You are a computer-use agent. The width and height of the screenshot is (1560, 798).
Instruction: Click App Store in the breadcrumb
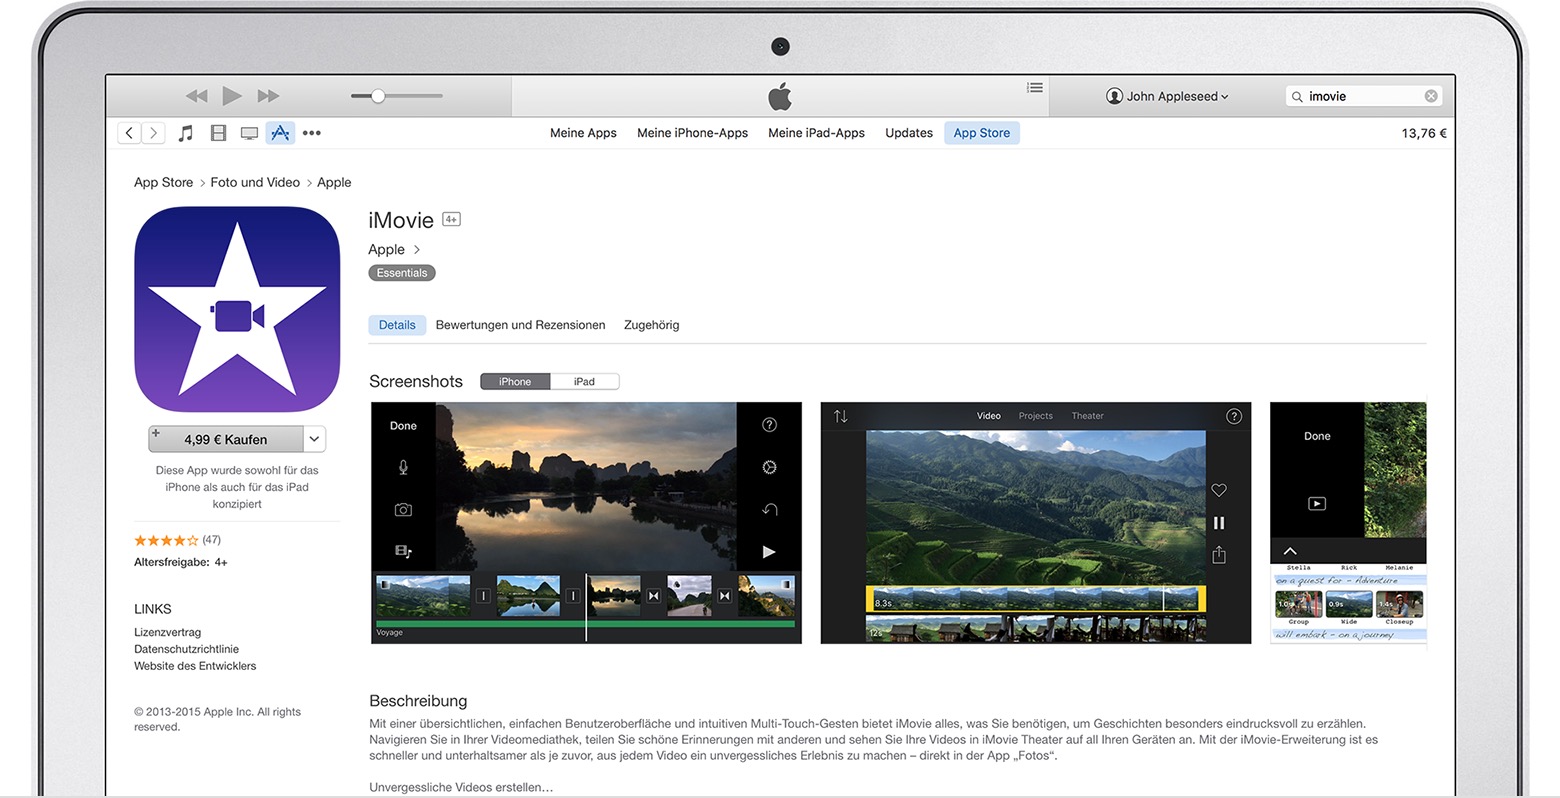click(x=163, y=182)
